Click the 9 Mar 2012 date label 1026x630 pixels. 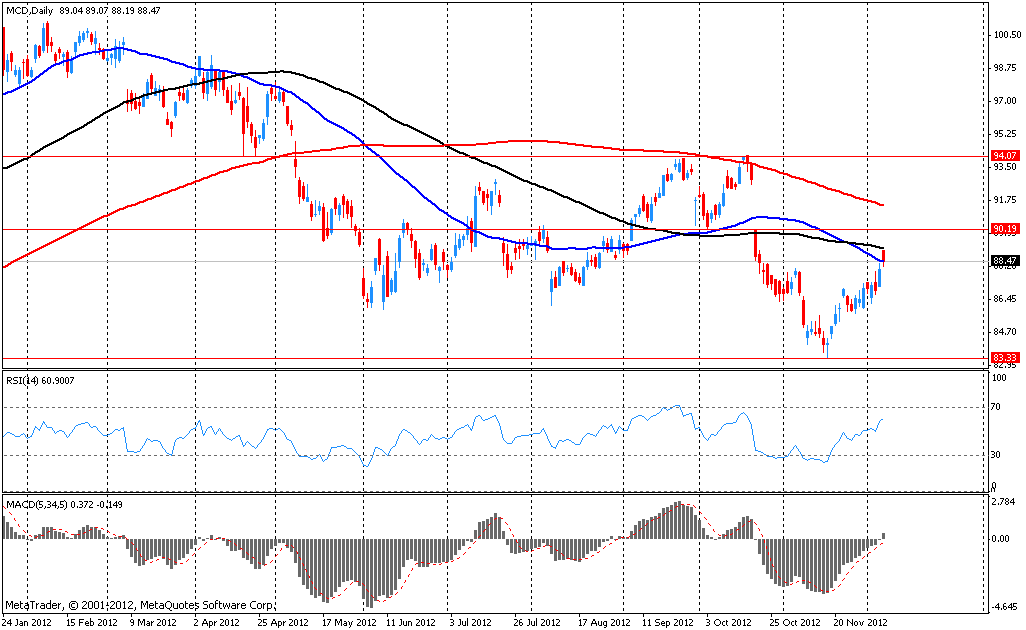coord(153,622)
